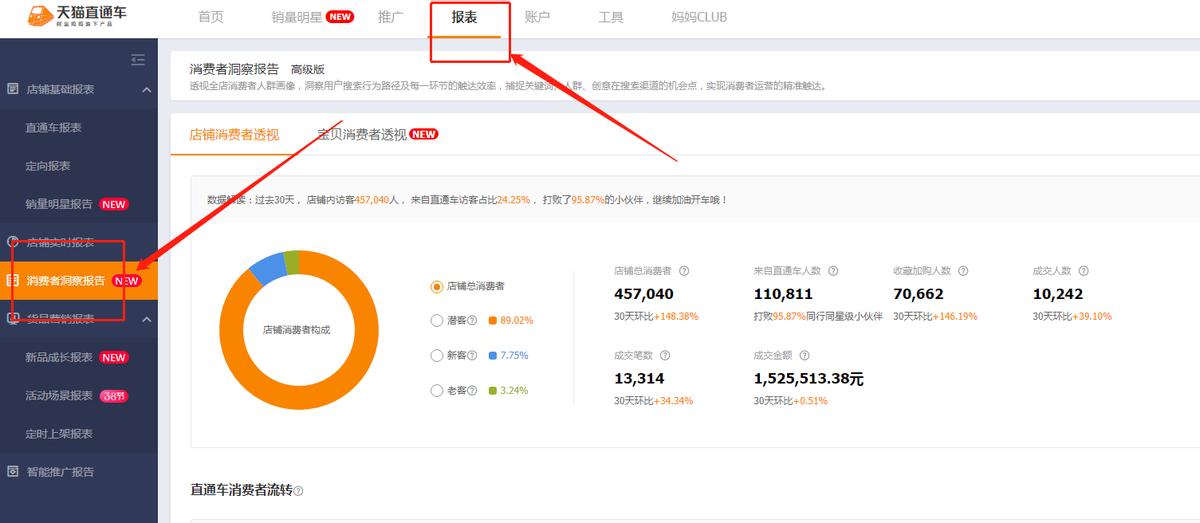Collapse the 店铺基础报表 group chevron

tap(147, 90)
